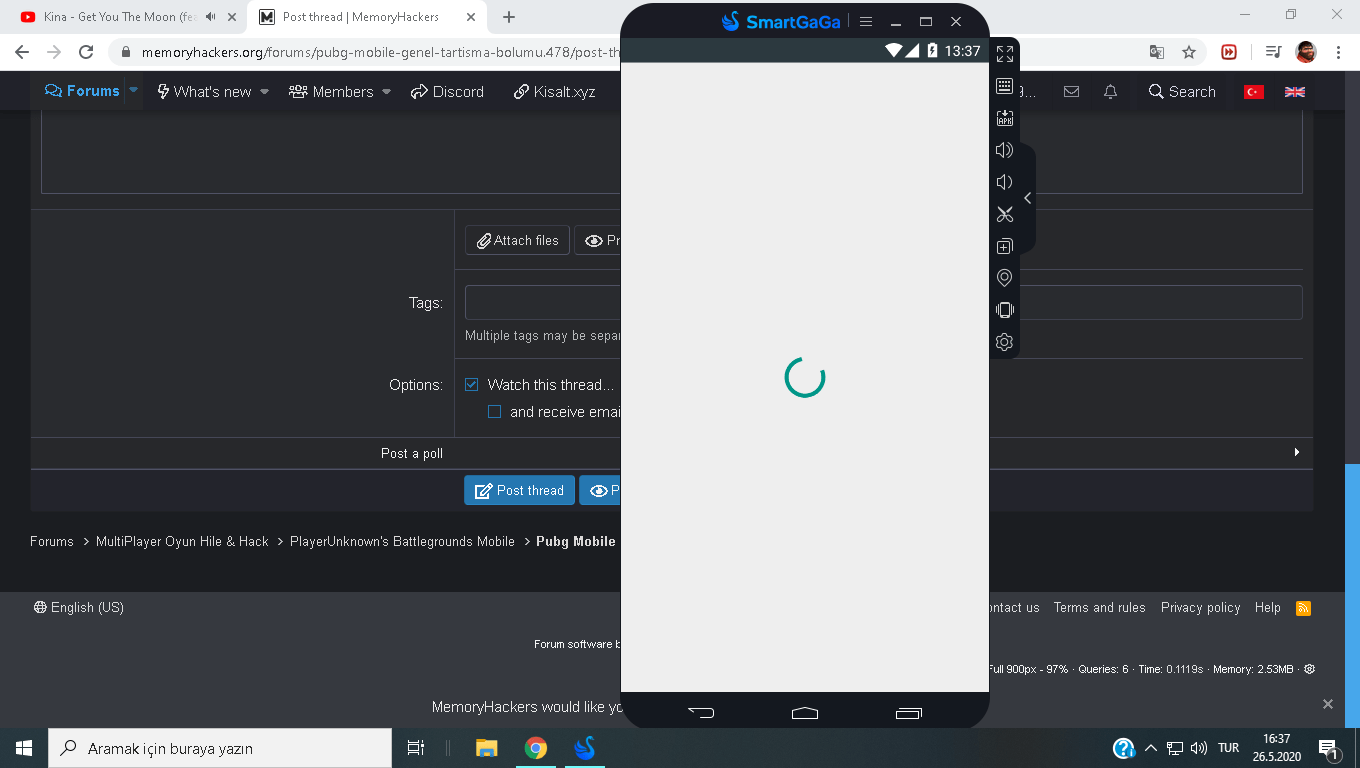Tap the Android back button

click(x=701, y=712)
